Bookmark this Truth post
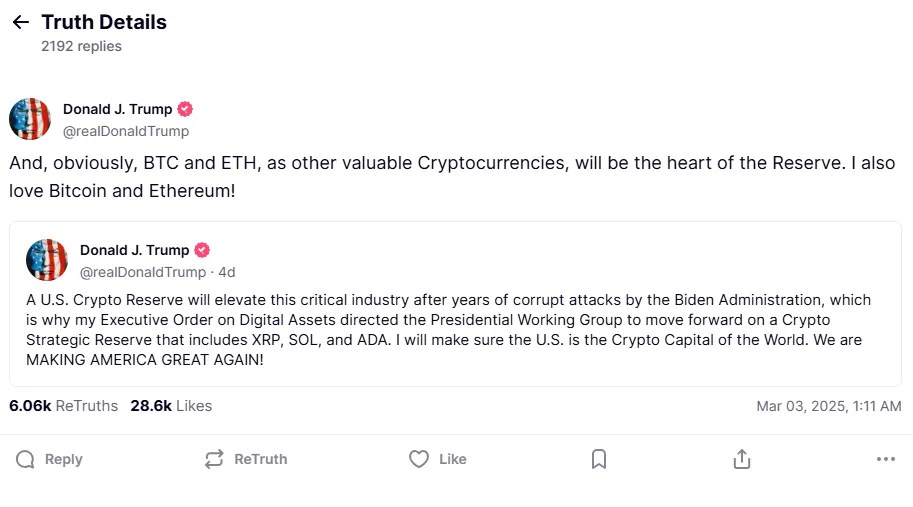The image size is (913, 507). tap(598, 459)
